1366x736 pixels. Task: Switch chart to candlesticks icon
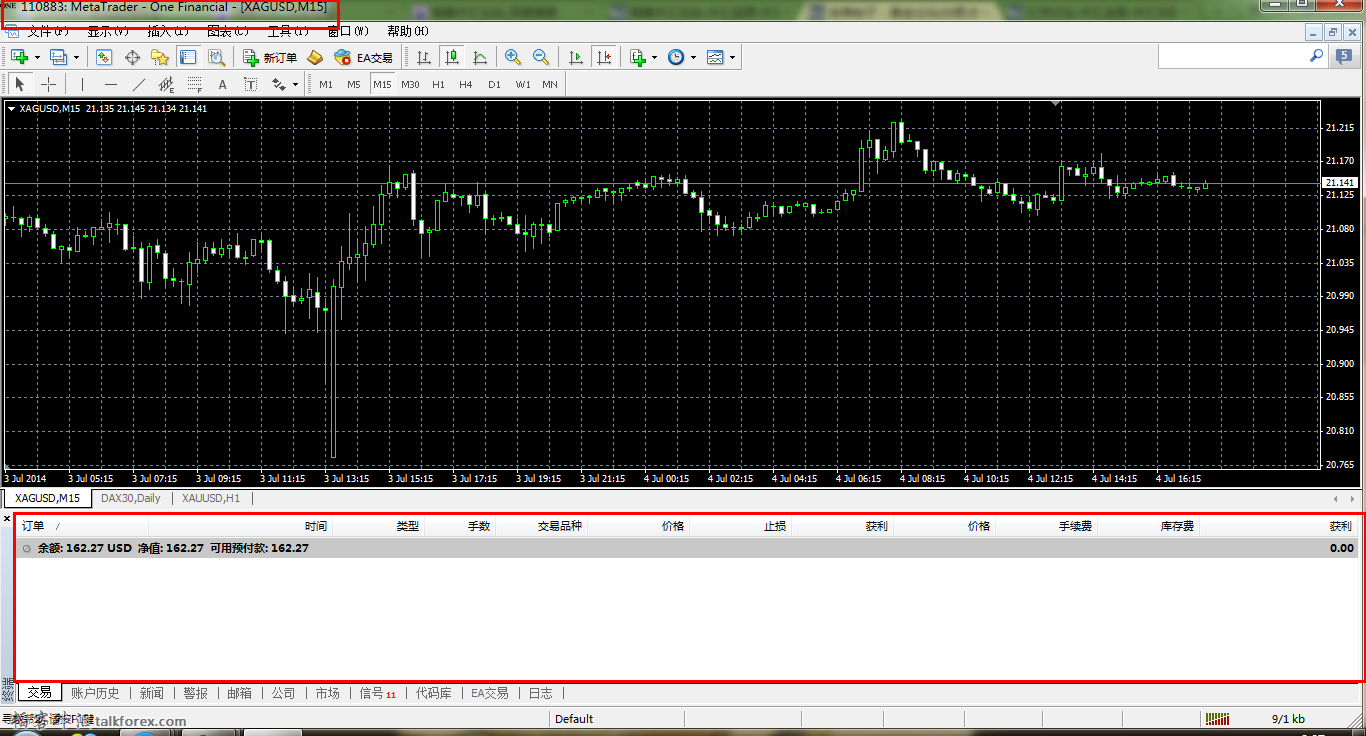click(x=452, y=57)
